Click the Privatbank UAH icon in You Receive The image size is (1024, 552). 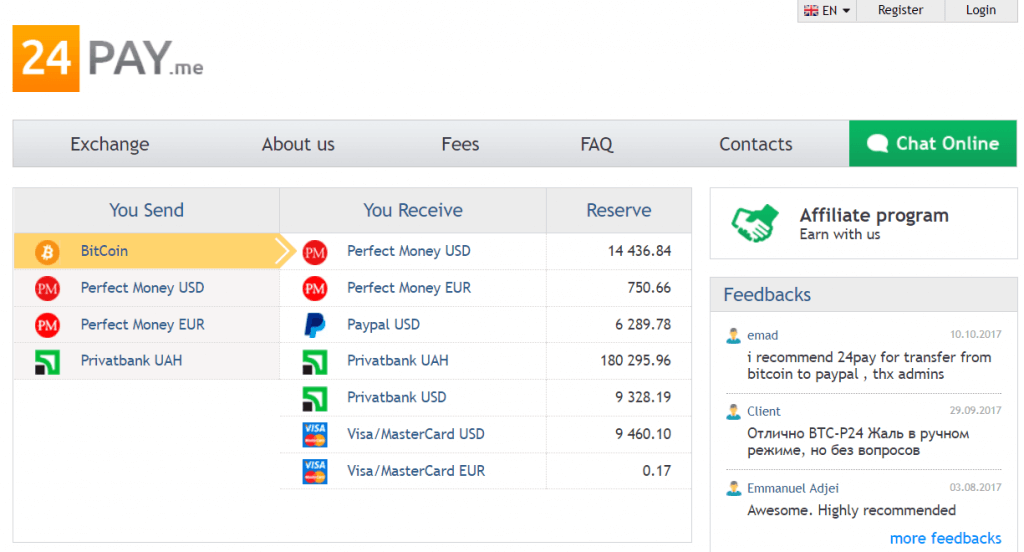tap(315, 362)
